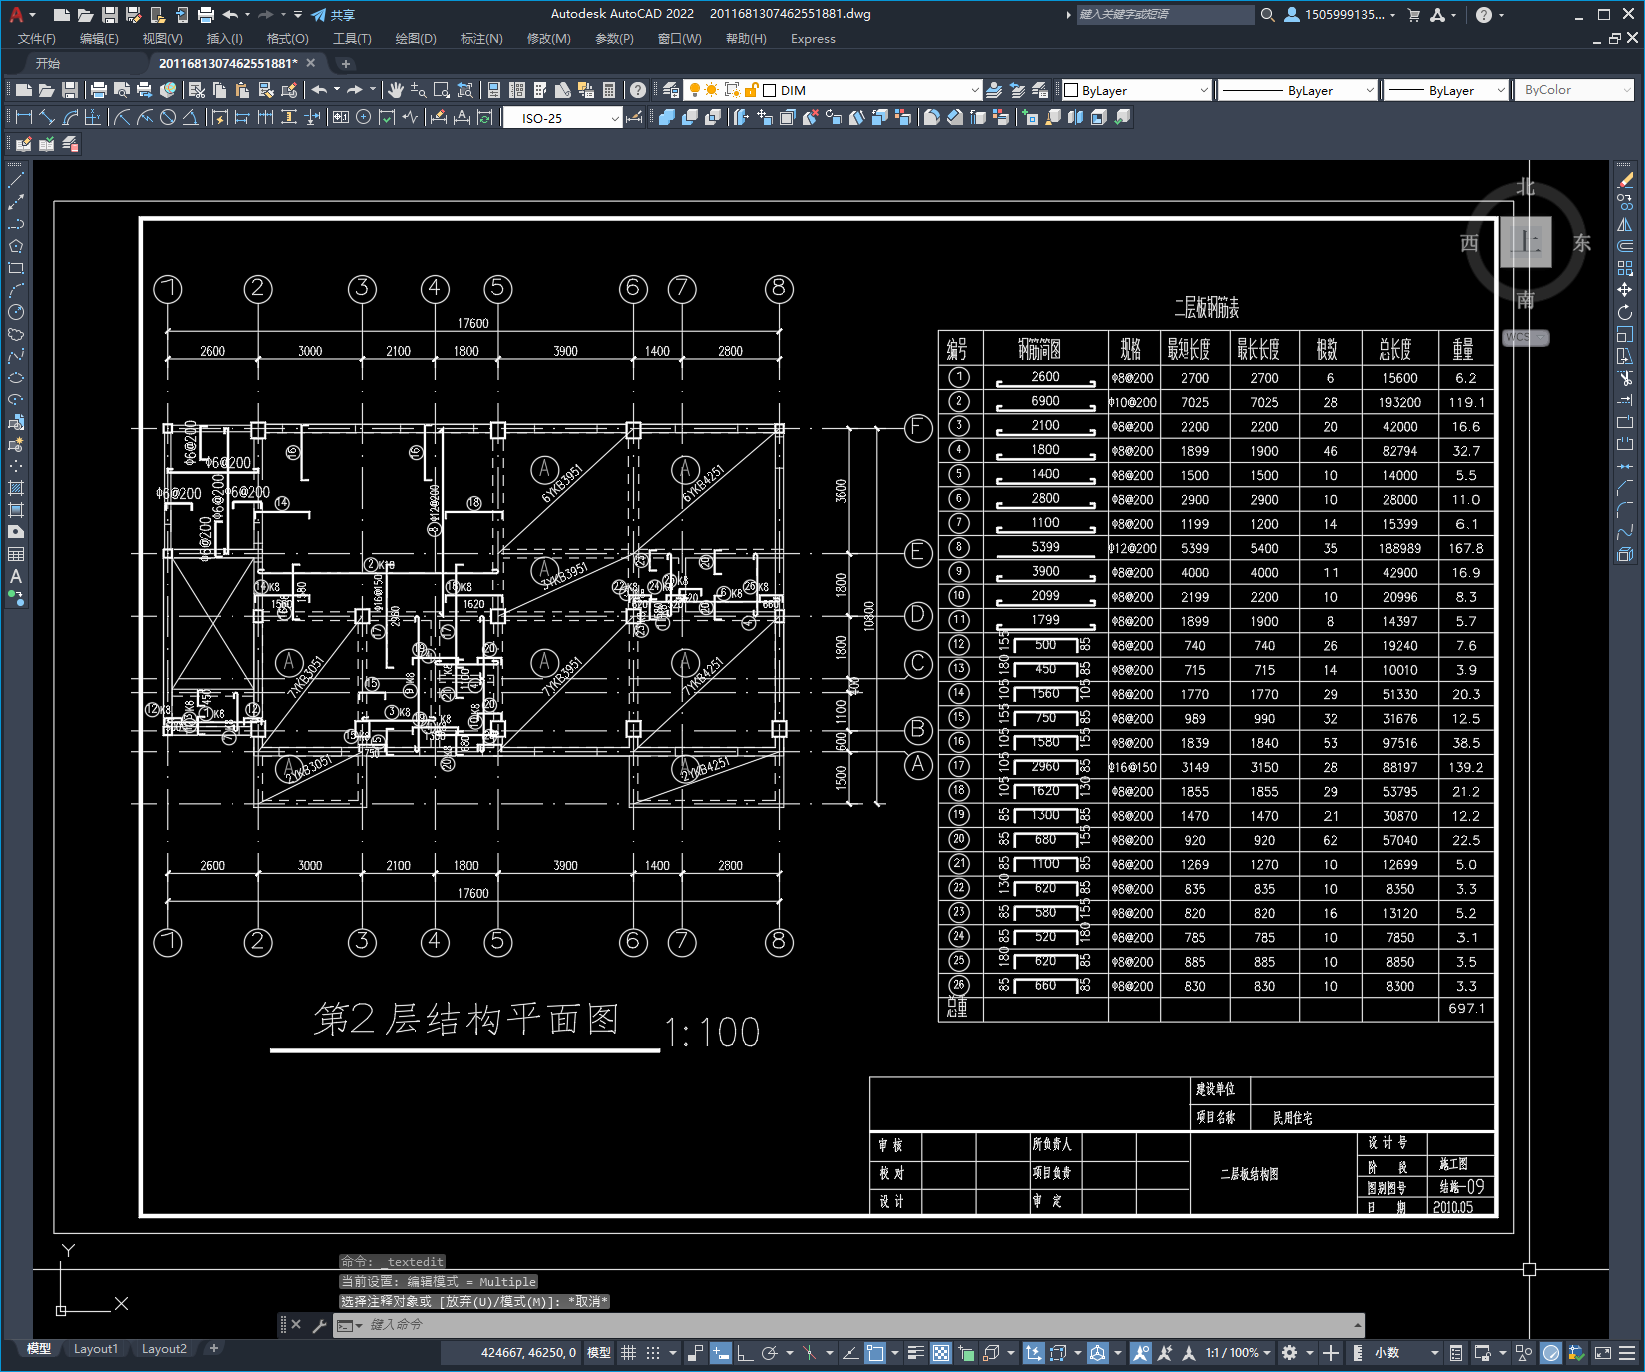Click the Pan hand tool icon
Viewport: 1645px width, 1372px height.
coord(396,90)
